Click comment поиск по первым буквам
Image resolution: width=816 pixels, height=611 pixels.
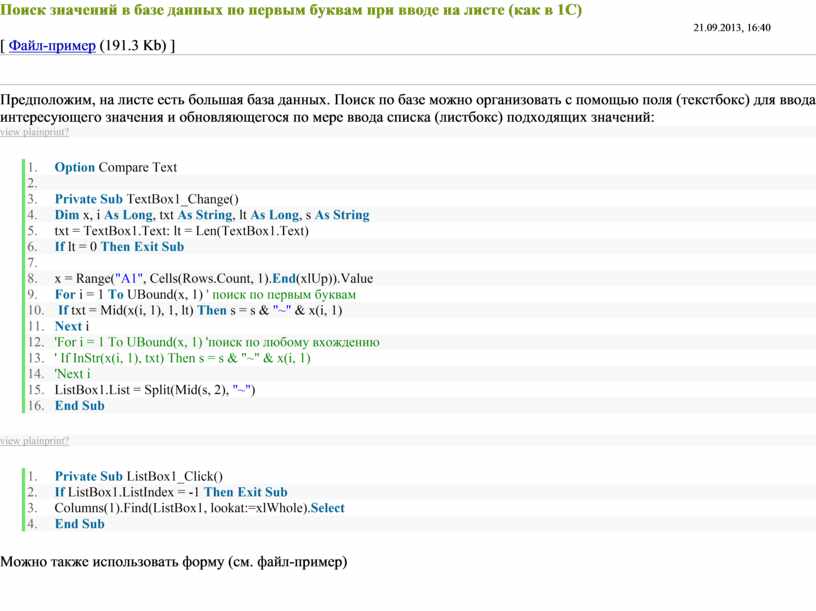(284, 294)
